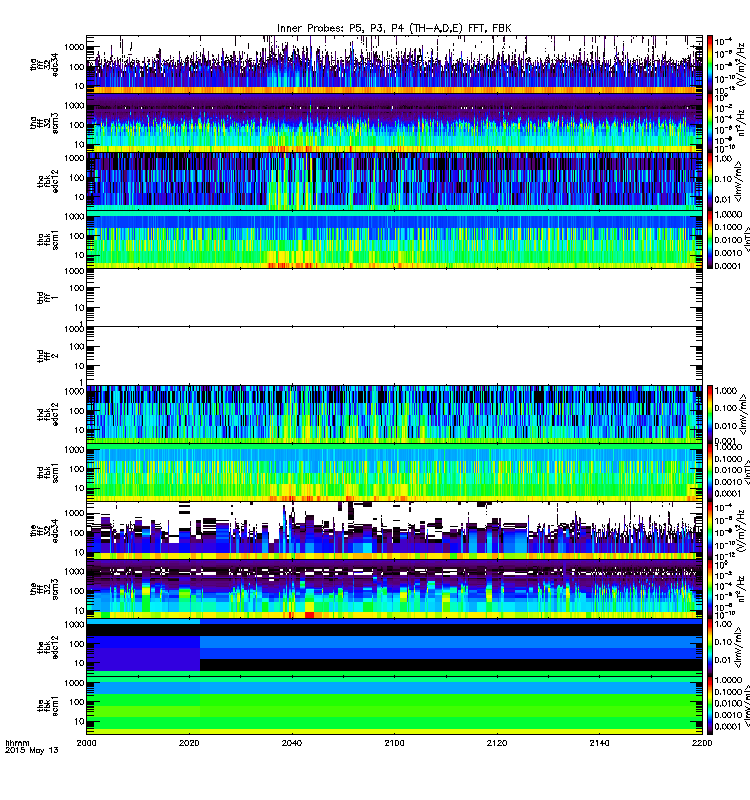Click inside the the fbk scm1 spectrogram

click(x=394, y=706)
